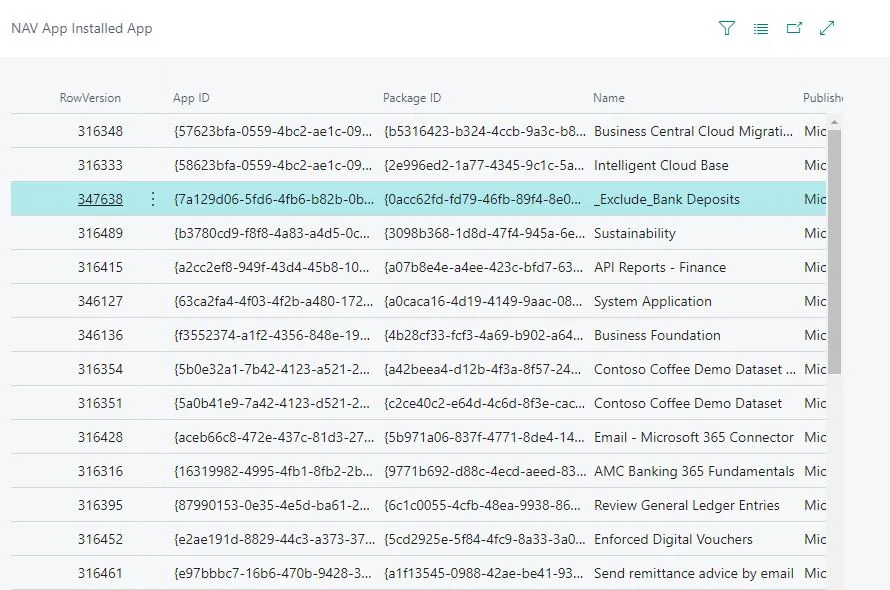Click App ID starting {58623bfa-0559
The height and width of the screenshot is (590, 890).
pyautogui.click(x=273, y=165)
